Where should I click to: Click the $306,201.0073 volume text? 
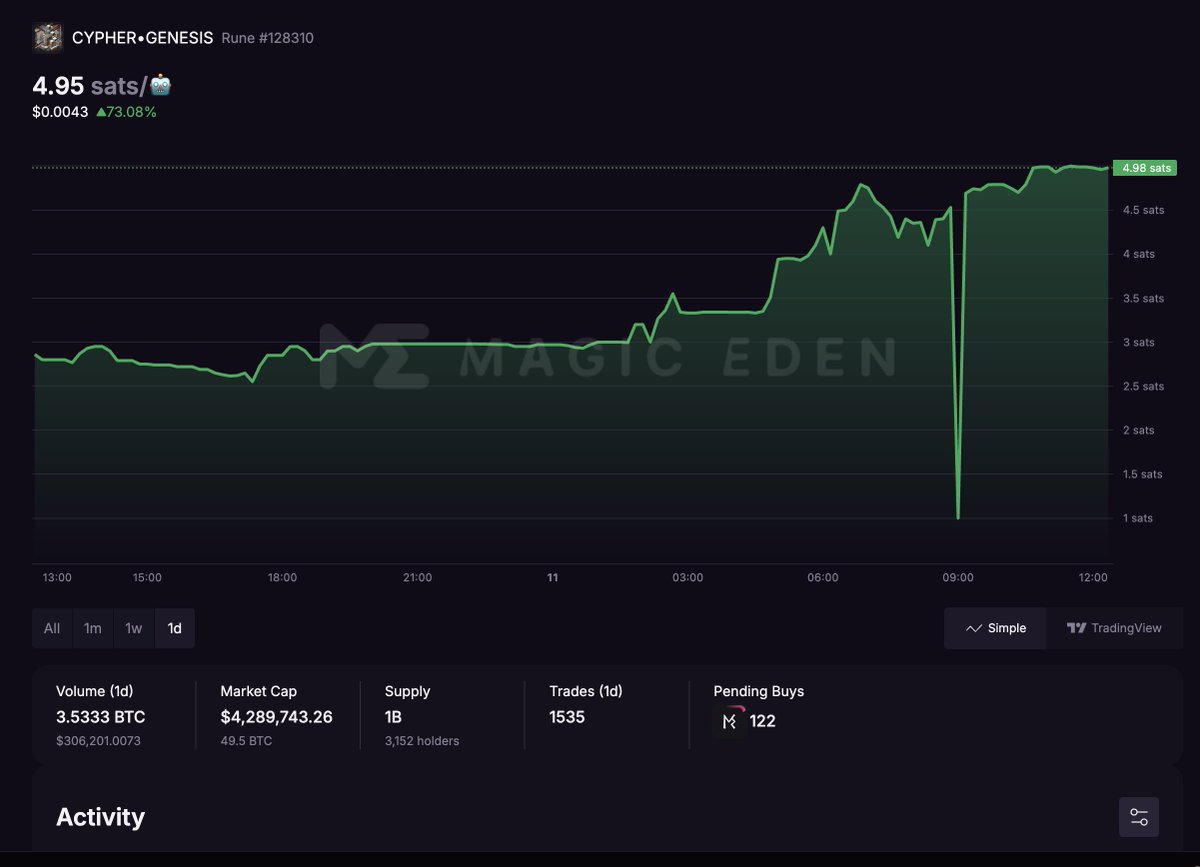pyautogui.click(x=98, y=741)
